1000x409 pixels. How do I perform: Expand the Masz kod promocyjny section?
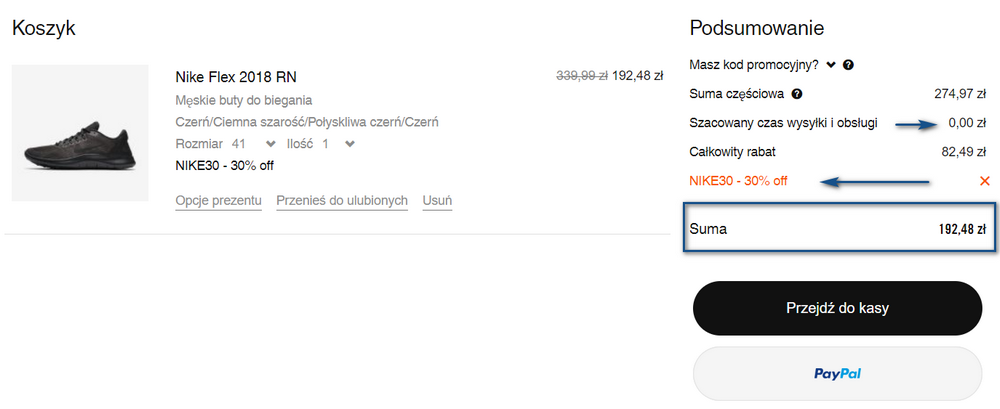click(831, 65)
